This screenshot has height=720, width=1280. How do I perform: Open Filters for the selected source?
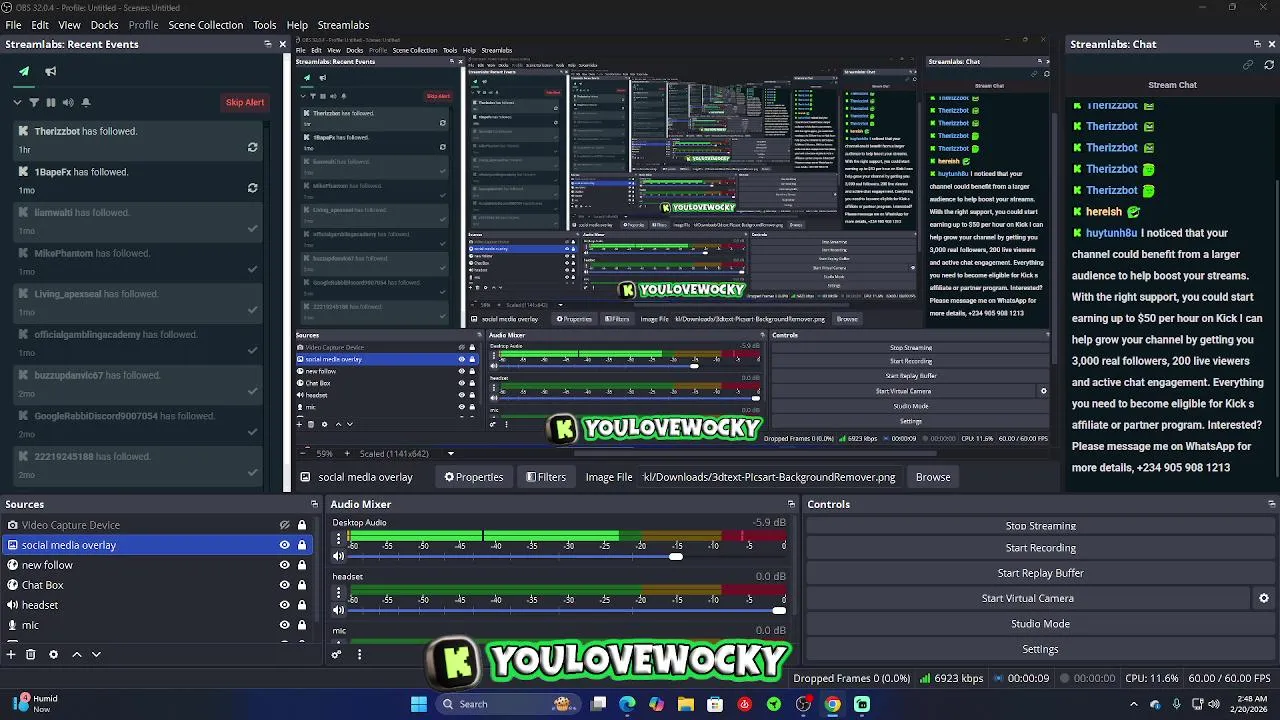pos(546,477)
